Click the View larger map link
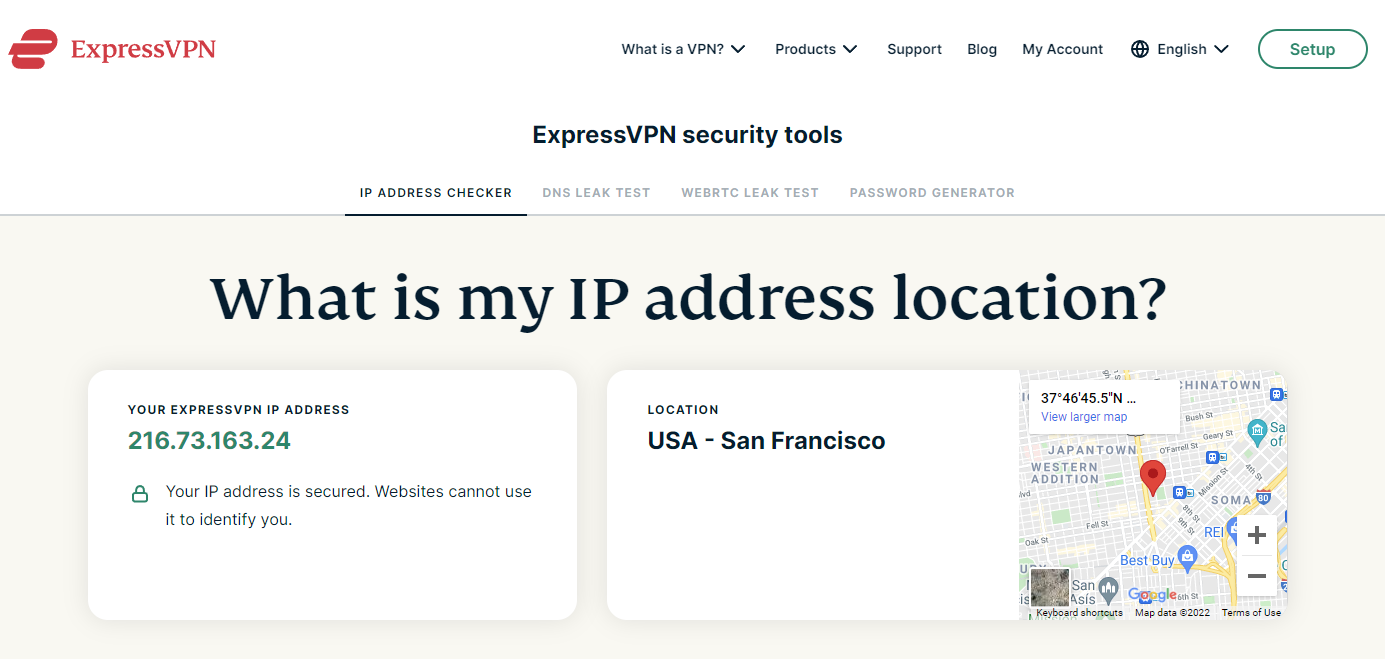This screenshot has width=1385, height=659. coord(1084,417)
